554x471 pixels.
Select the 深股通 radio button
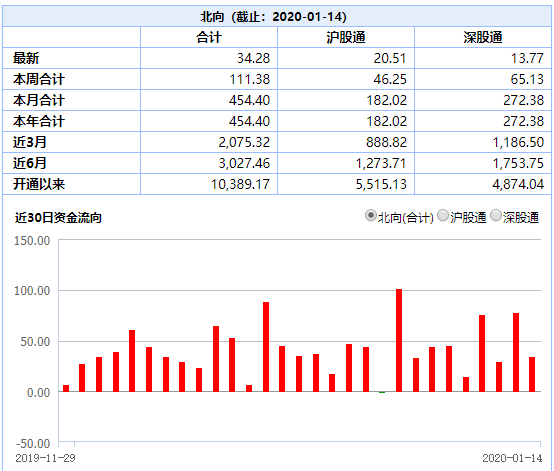tap(496, 216)
